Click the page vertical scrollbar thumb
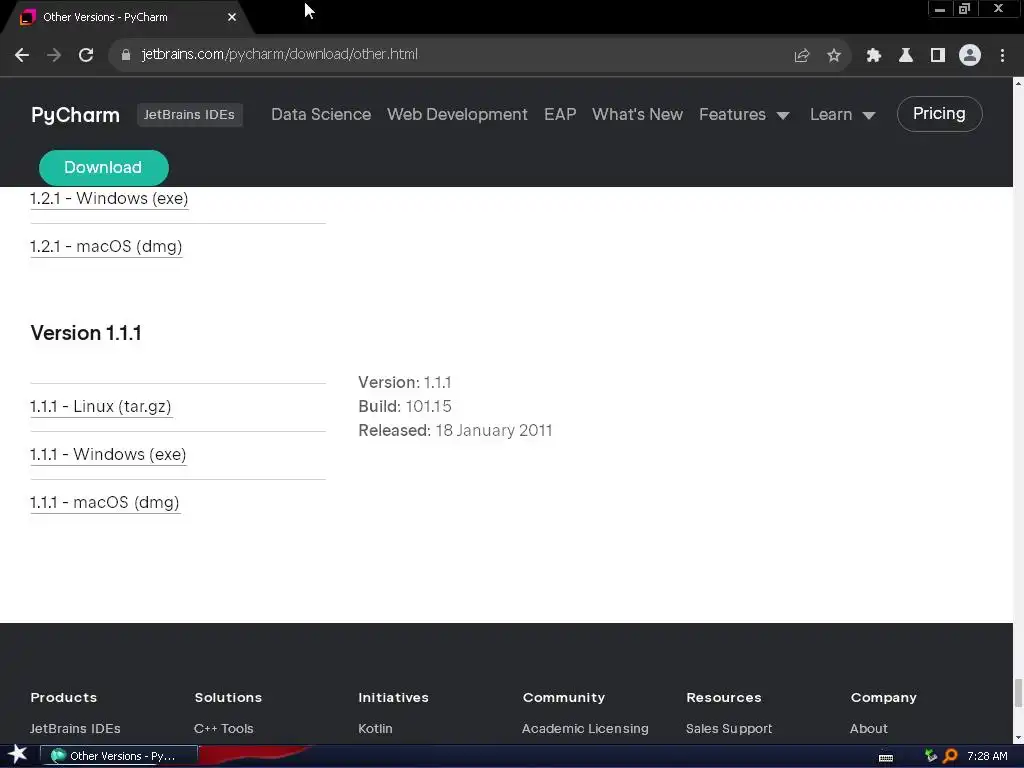 tap(1018, 693)
